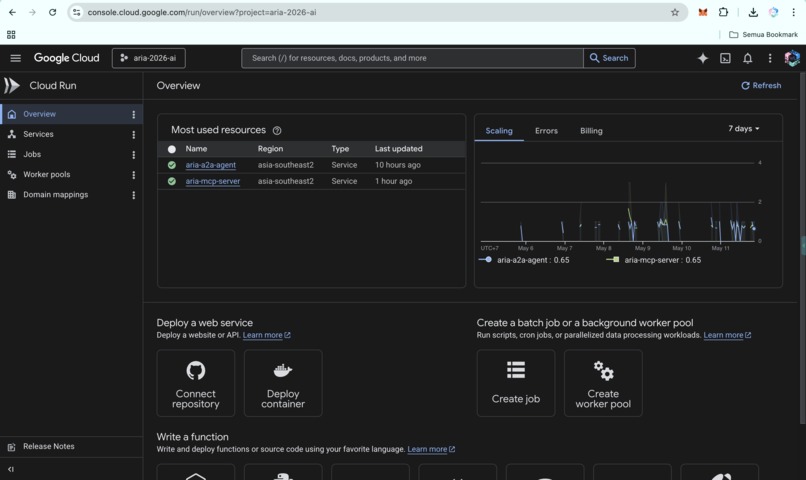Click the Overview home icon in sidebar

point(12,114)
